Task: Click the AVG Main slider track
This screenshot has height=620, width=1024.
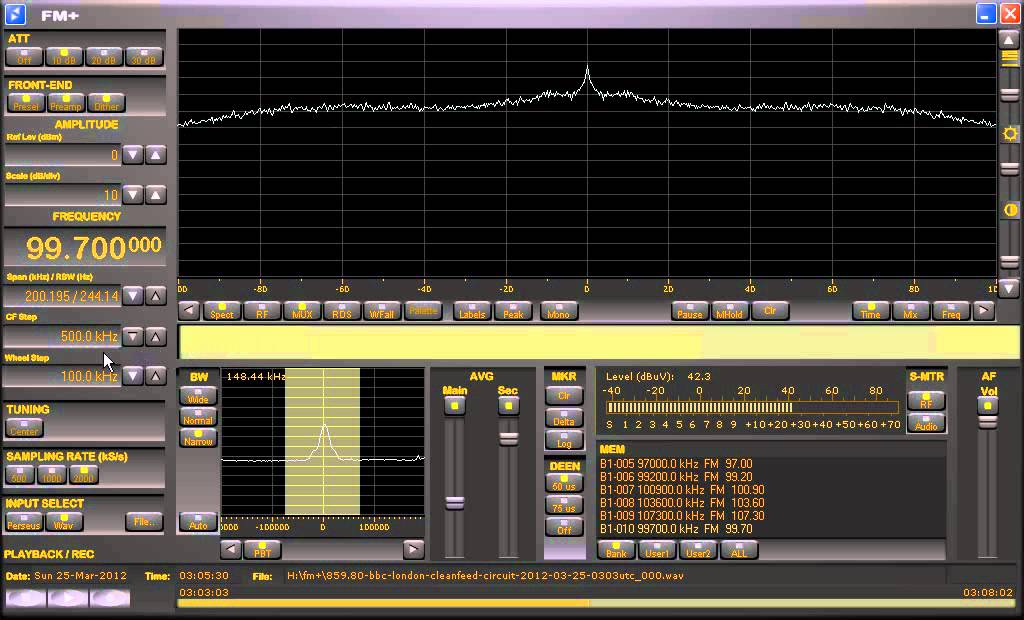Action: coord(455,487)
